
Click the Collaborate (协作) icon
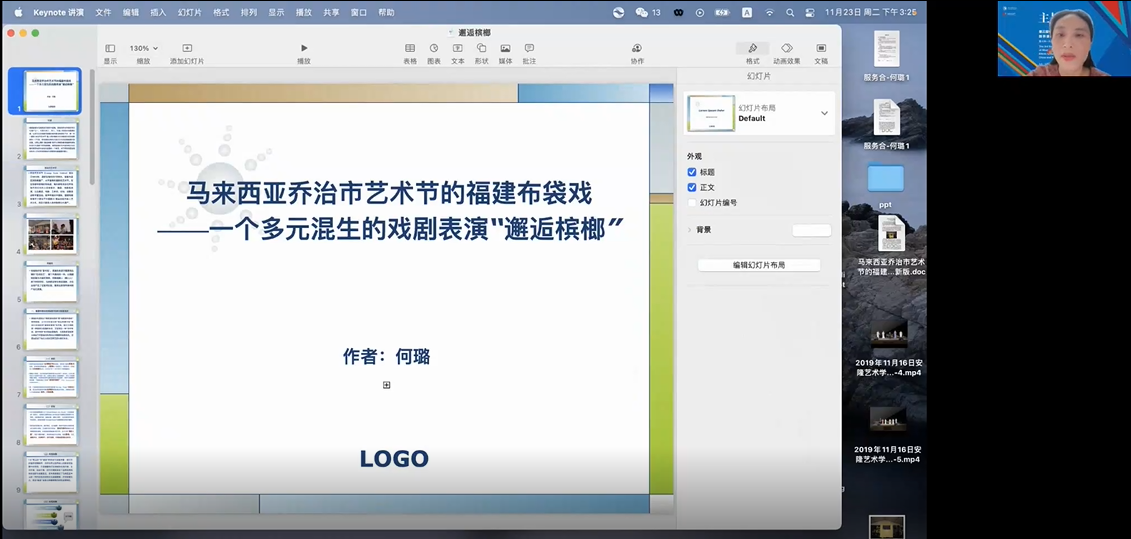pos(637,48)
